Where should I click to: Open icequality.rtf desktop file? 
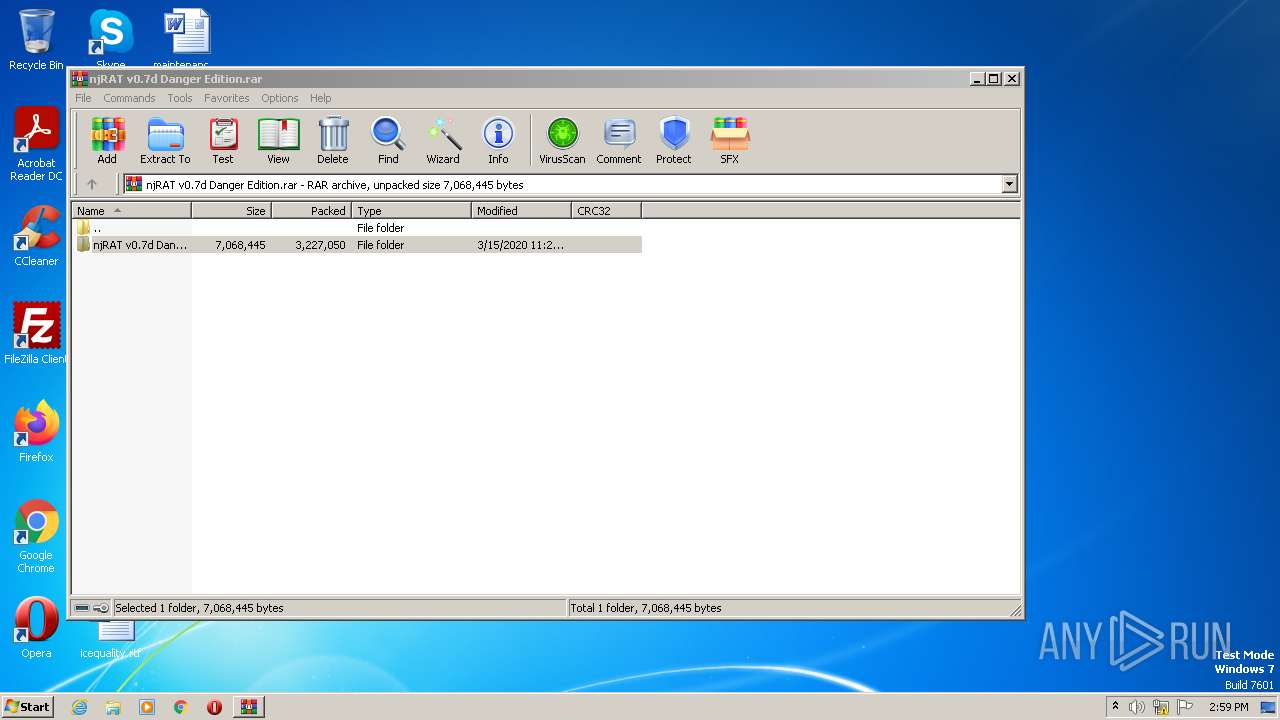pyautogui.click(x=113, y=638)
